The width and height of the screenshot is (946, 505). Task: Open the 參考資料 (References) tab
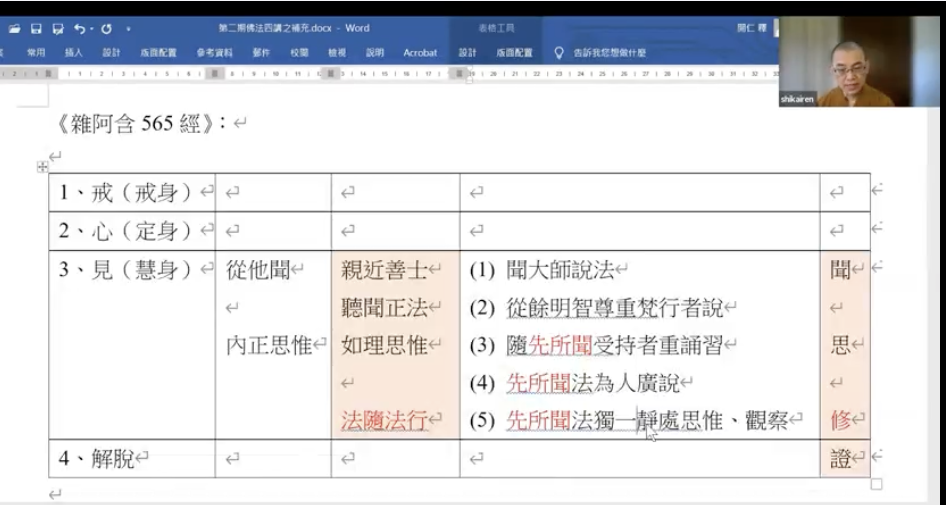[x=215, y=52]
